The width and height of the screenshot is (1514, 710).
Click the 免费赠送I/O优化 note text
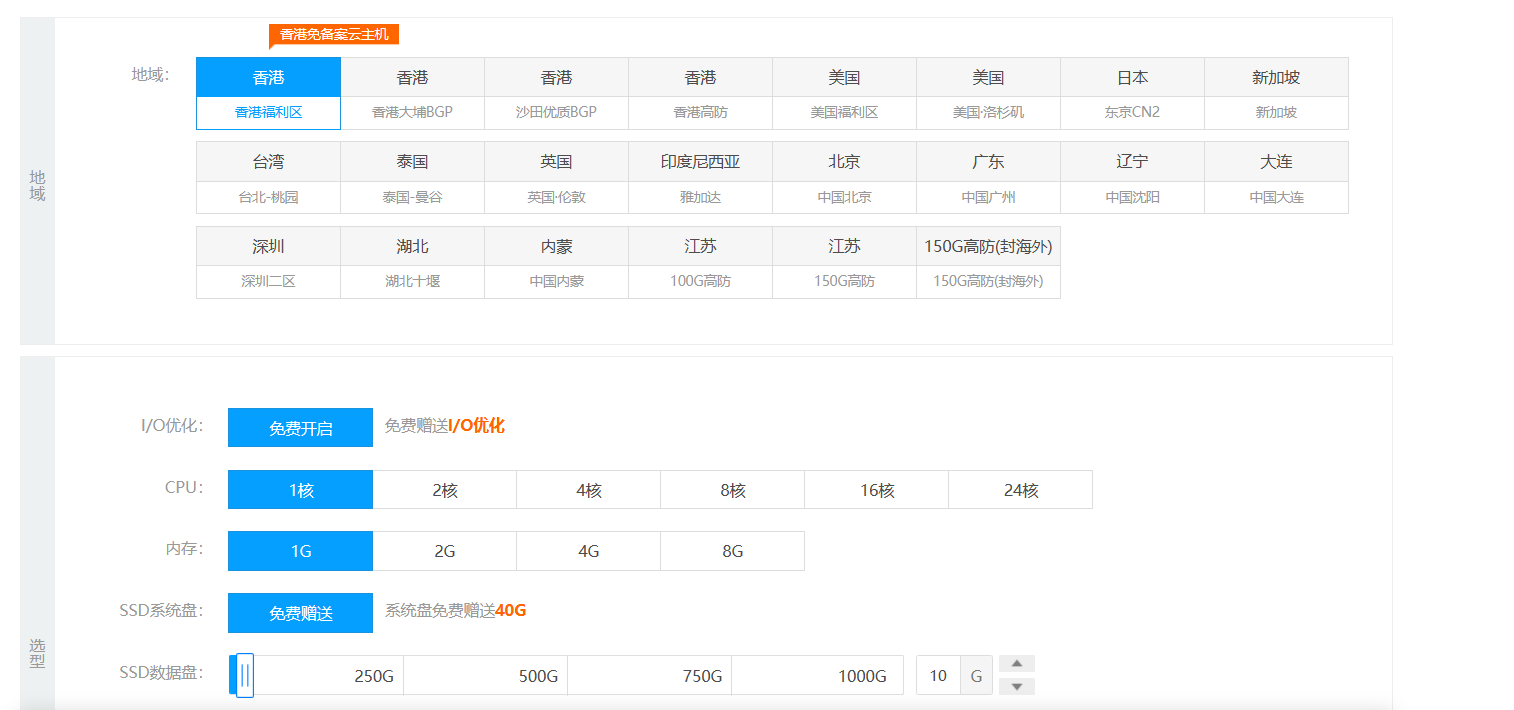coord(445,426)
